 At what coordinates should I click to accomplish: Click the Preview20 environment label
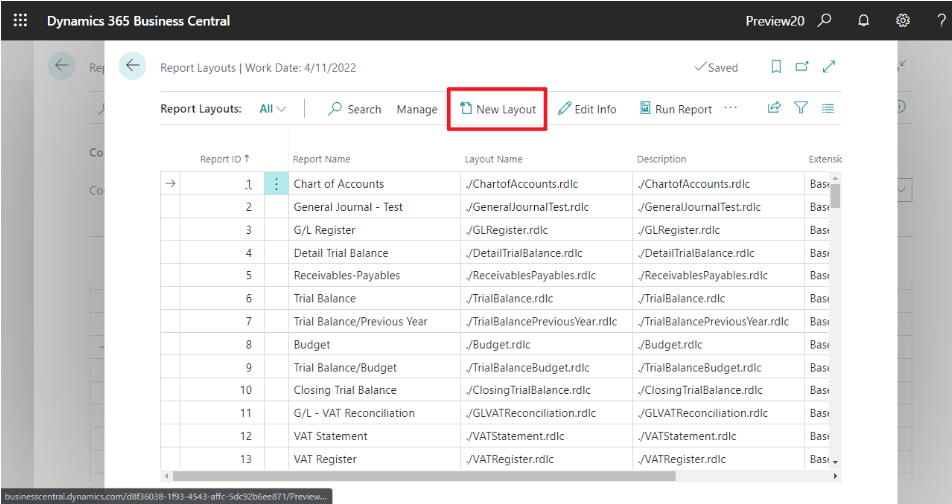point(775,21)
